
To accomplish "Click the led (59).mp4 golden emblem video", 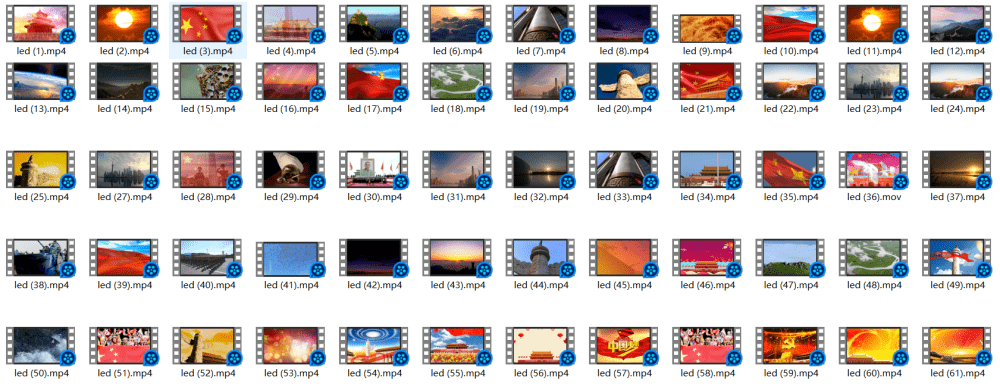I will click(x=791, y=346).
